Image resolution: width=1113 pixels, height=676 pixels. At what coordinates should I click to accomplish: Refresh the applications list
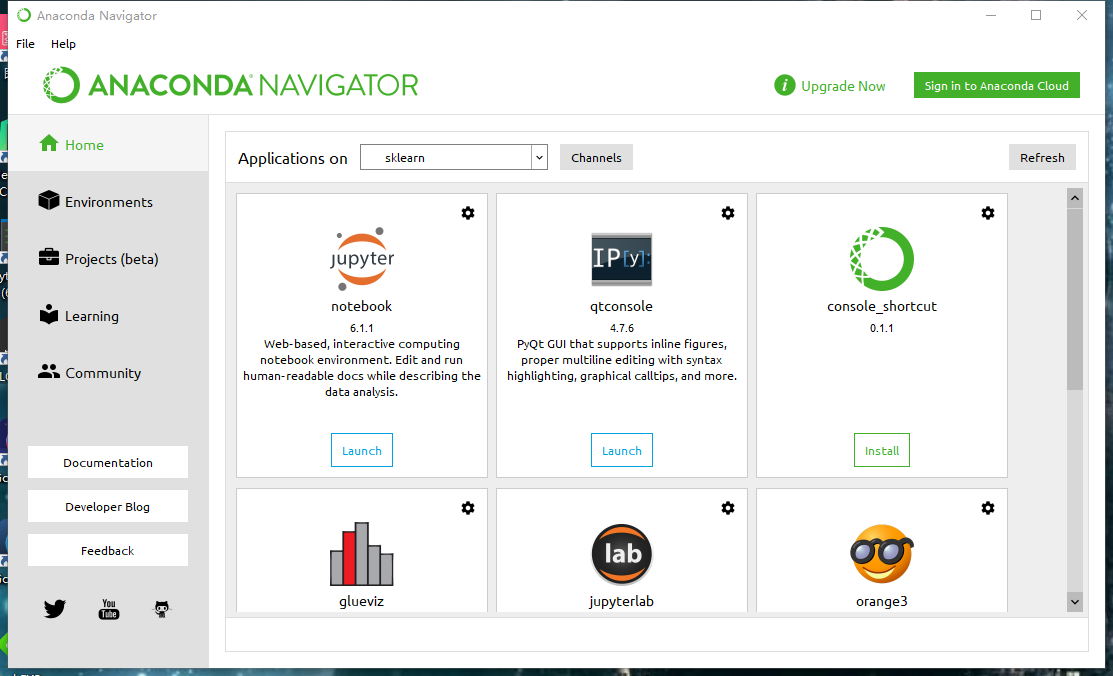tap(1042, 158)
